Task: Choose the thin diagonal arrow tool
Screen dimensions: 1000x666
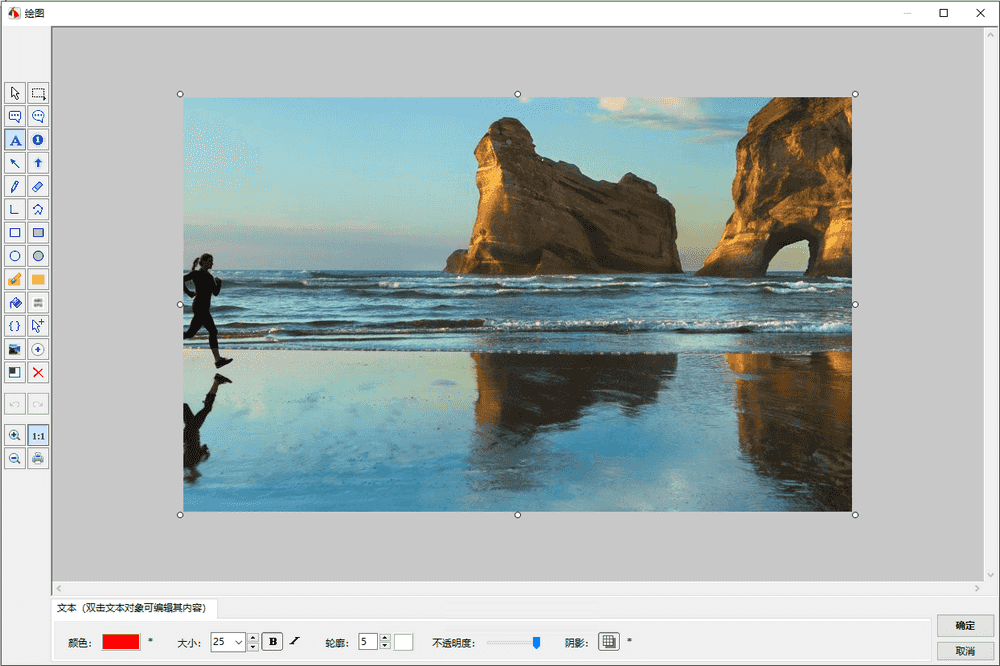Action: tap(15, 163)
